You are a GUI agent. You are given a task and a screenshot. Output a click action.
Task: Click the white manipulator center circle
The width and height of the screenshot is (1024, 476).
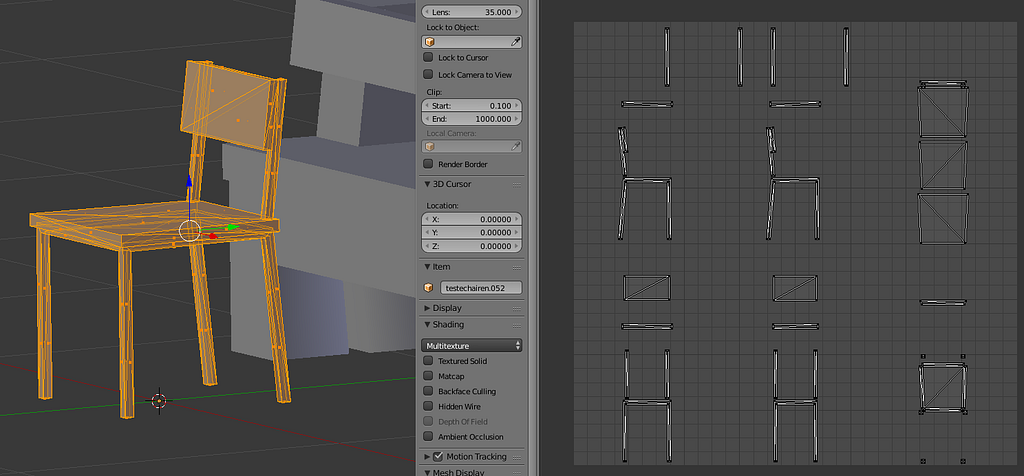(190, 231)
